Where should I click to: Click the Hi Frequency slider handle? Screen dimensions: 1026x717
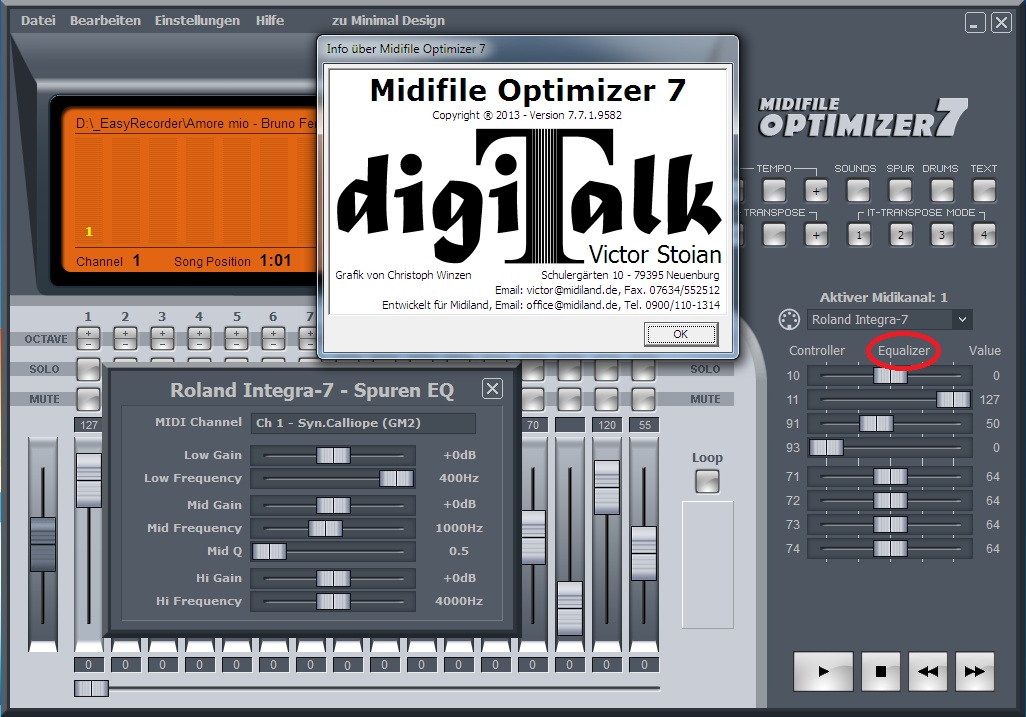(333, 601)
